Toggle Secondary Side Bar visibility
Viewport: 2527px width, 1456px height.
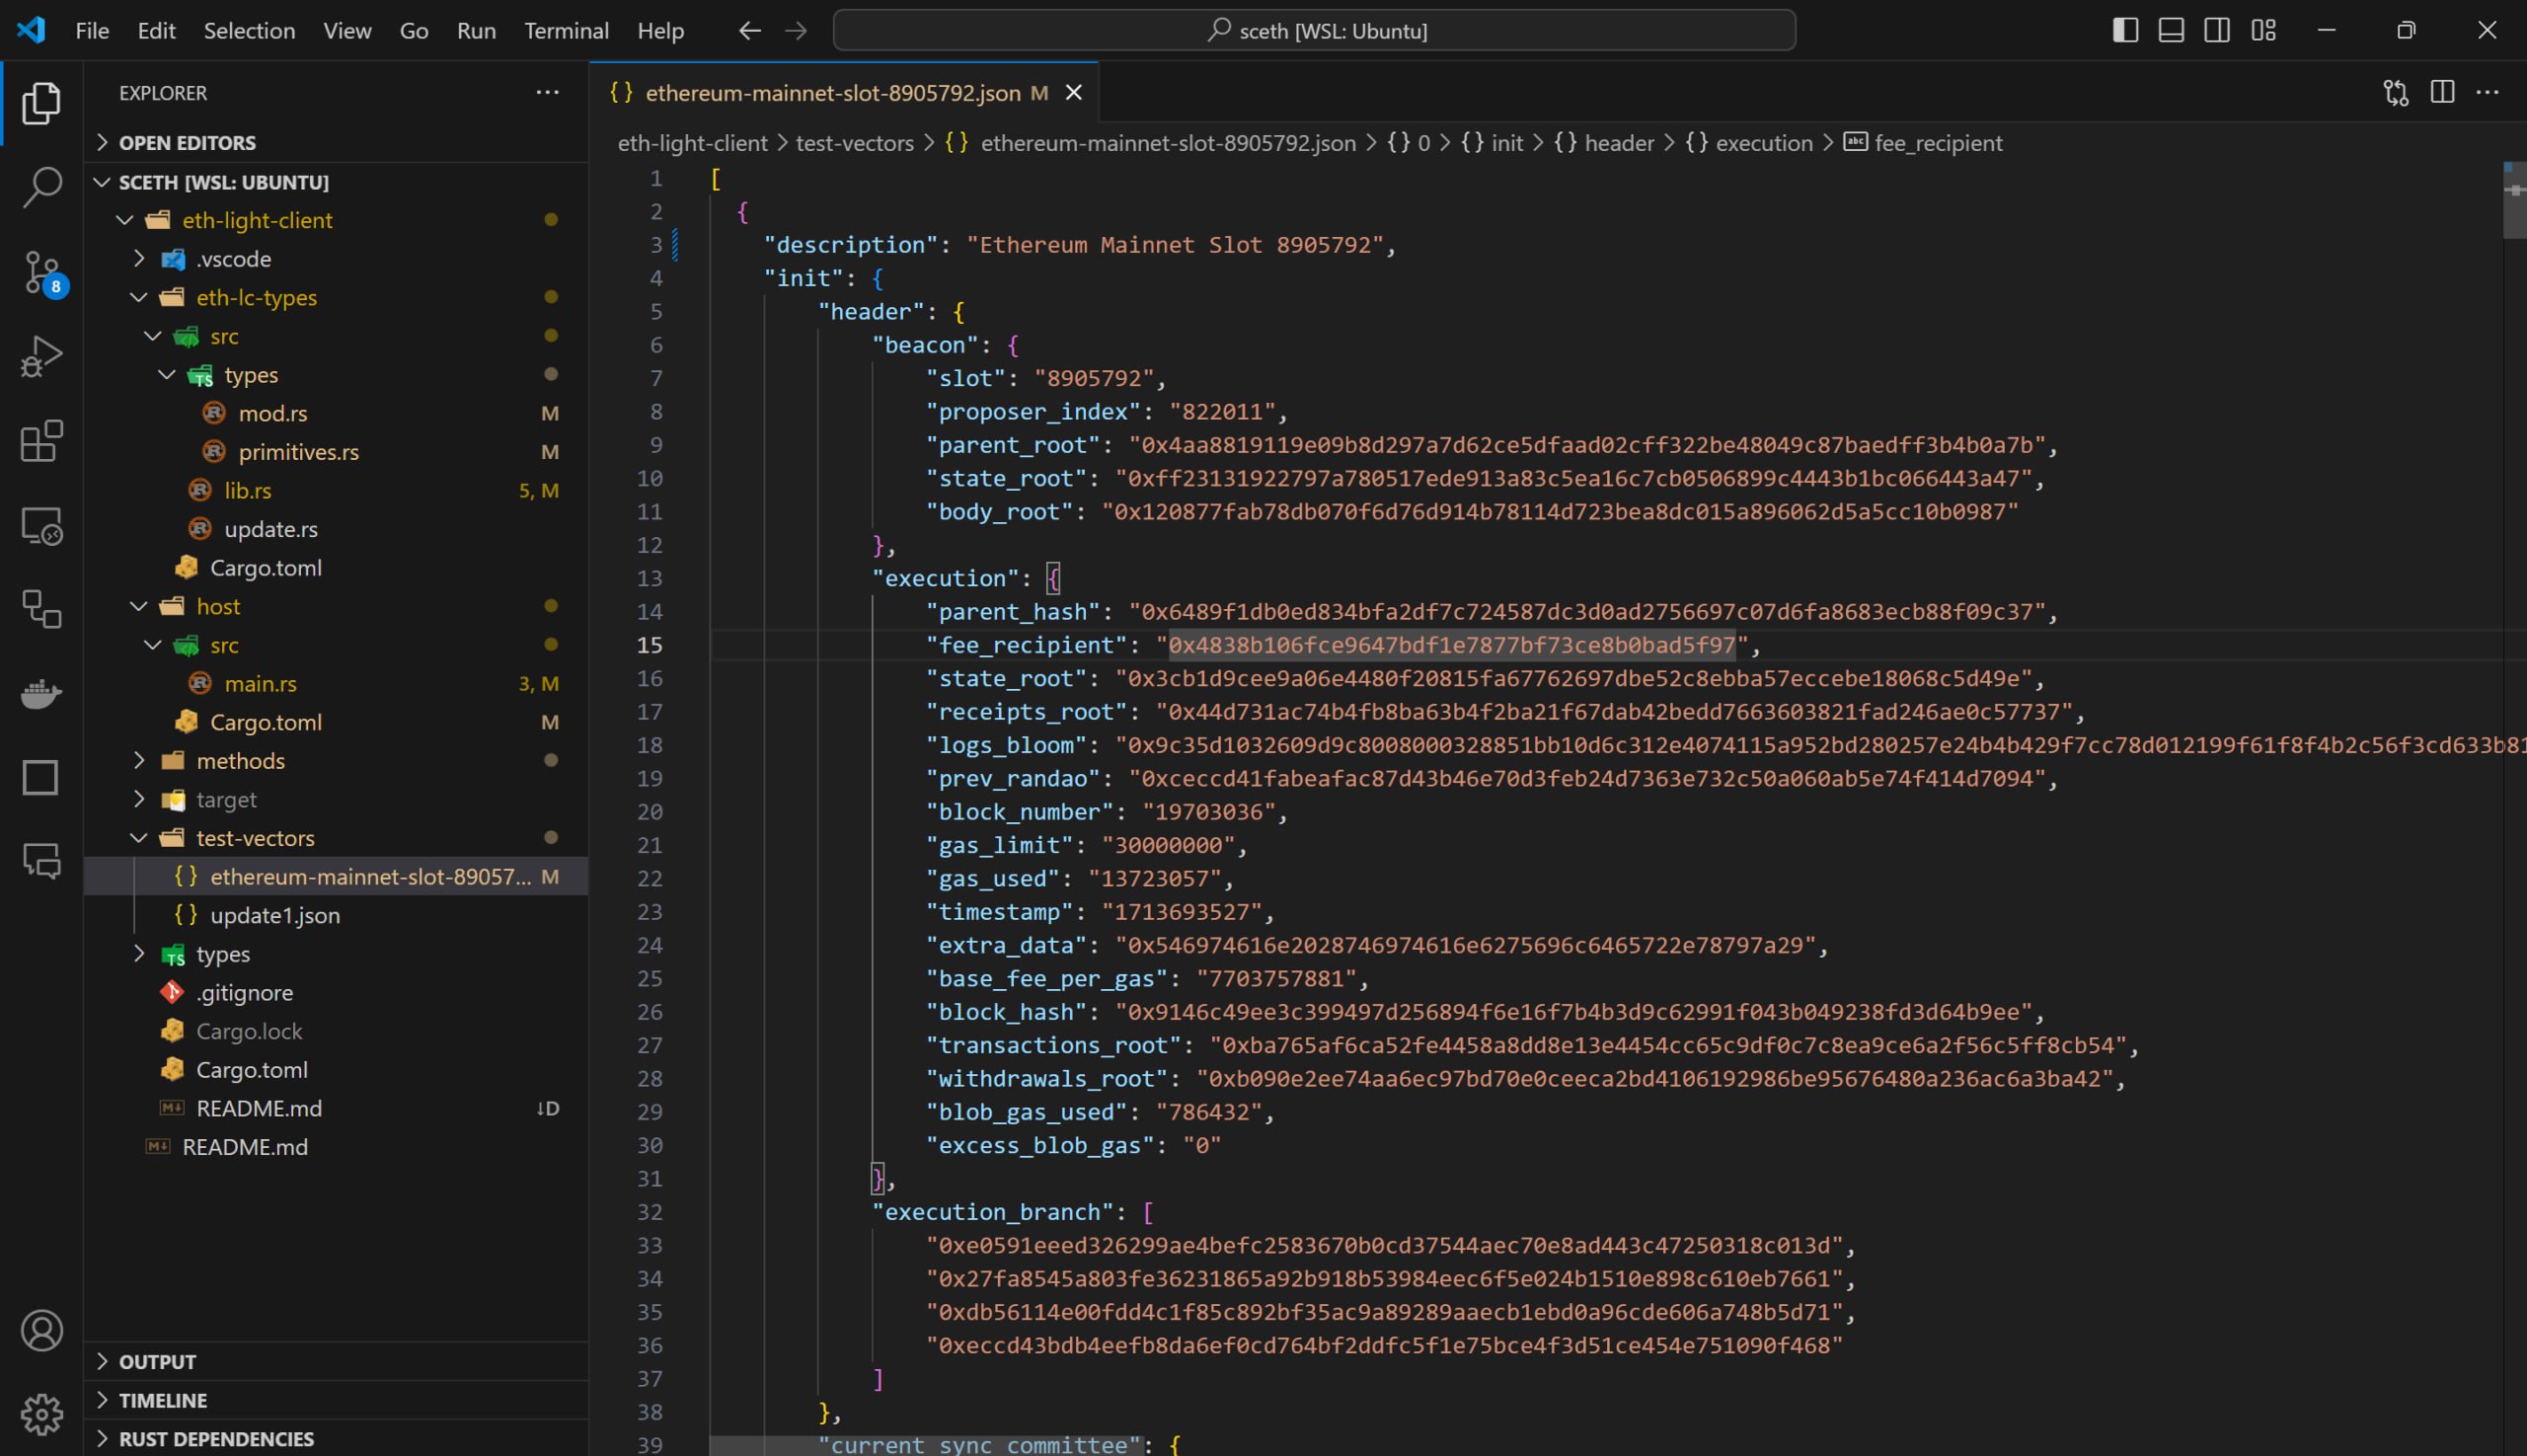click(x=2217, y=30)
